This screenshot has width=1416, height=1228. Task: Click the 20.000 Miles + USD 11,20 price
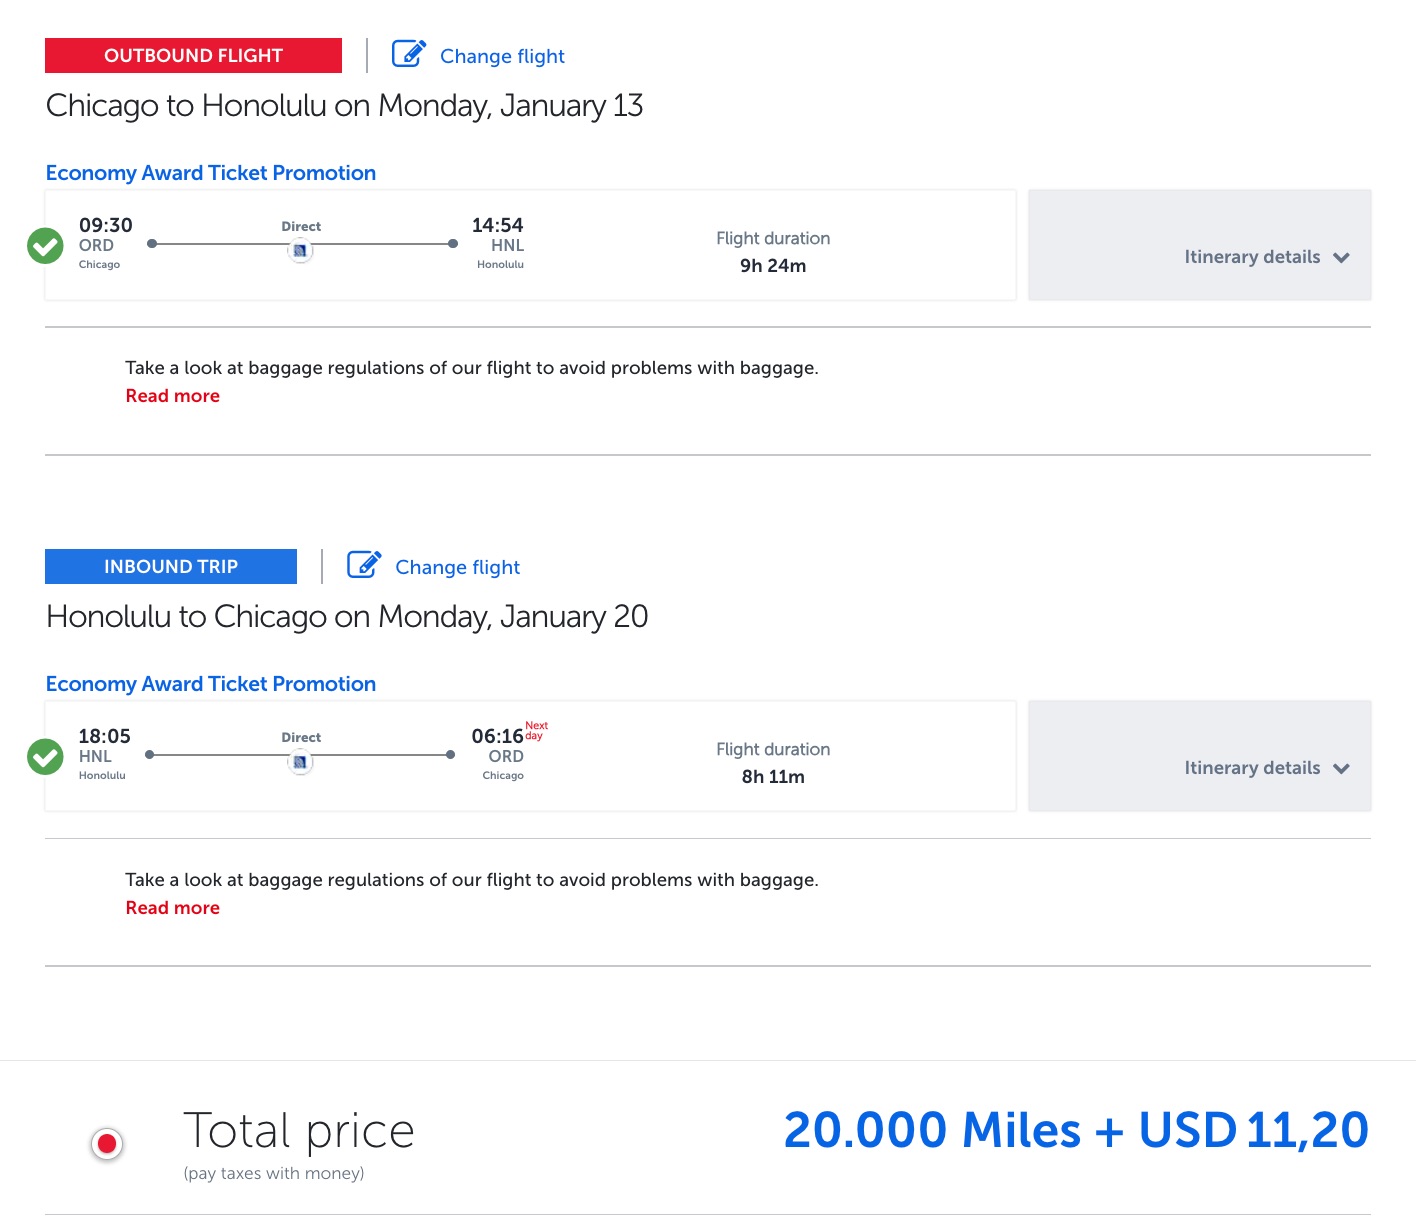(1076, 1131)
